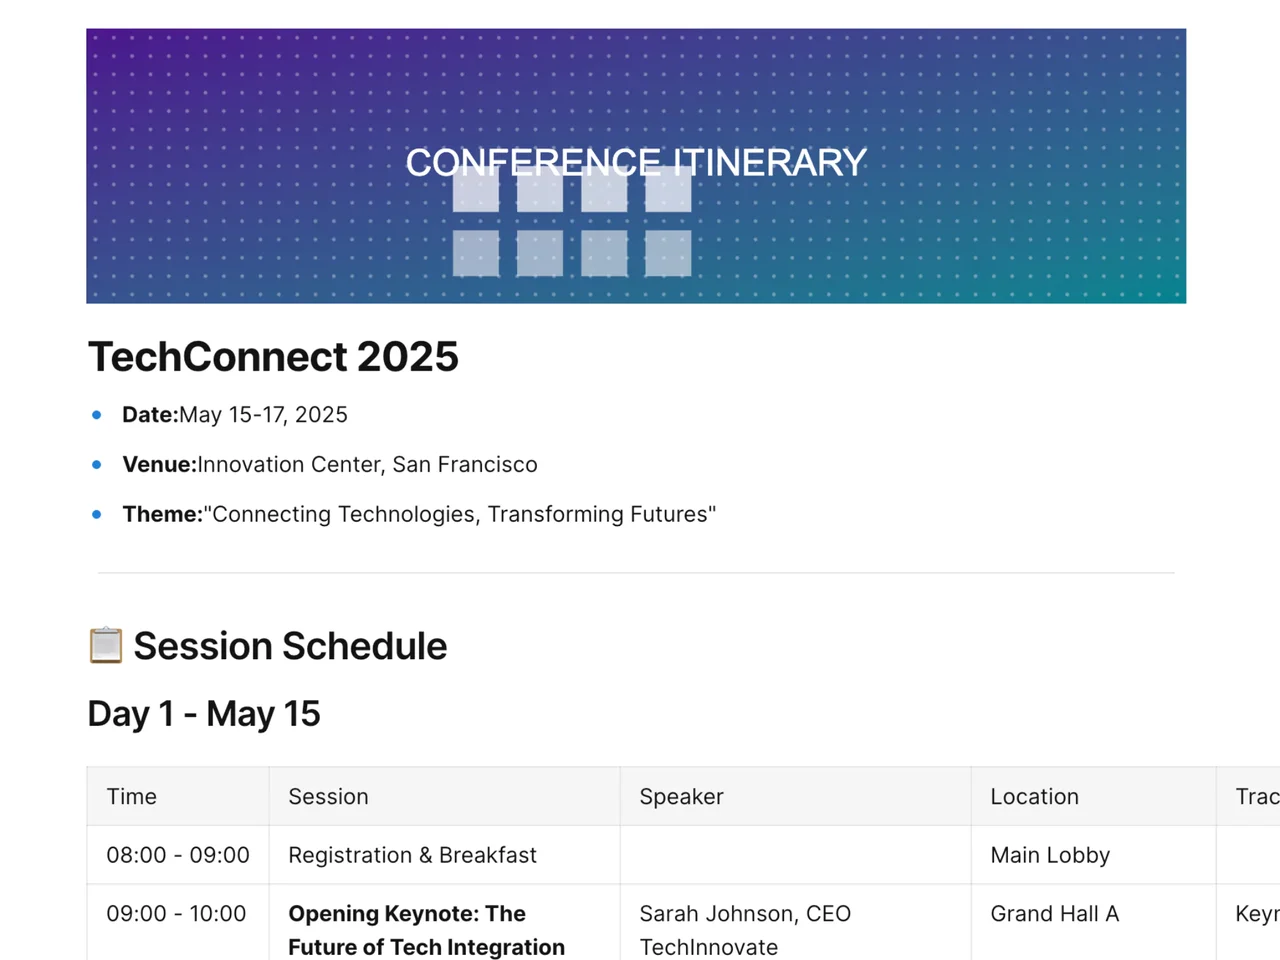
Task: Click the Opening Keynote session cell
Action: click(x=426, y=930)
